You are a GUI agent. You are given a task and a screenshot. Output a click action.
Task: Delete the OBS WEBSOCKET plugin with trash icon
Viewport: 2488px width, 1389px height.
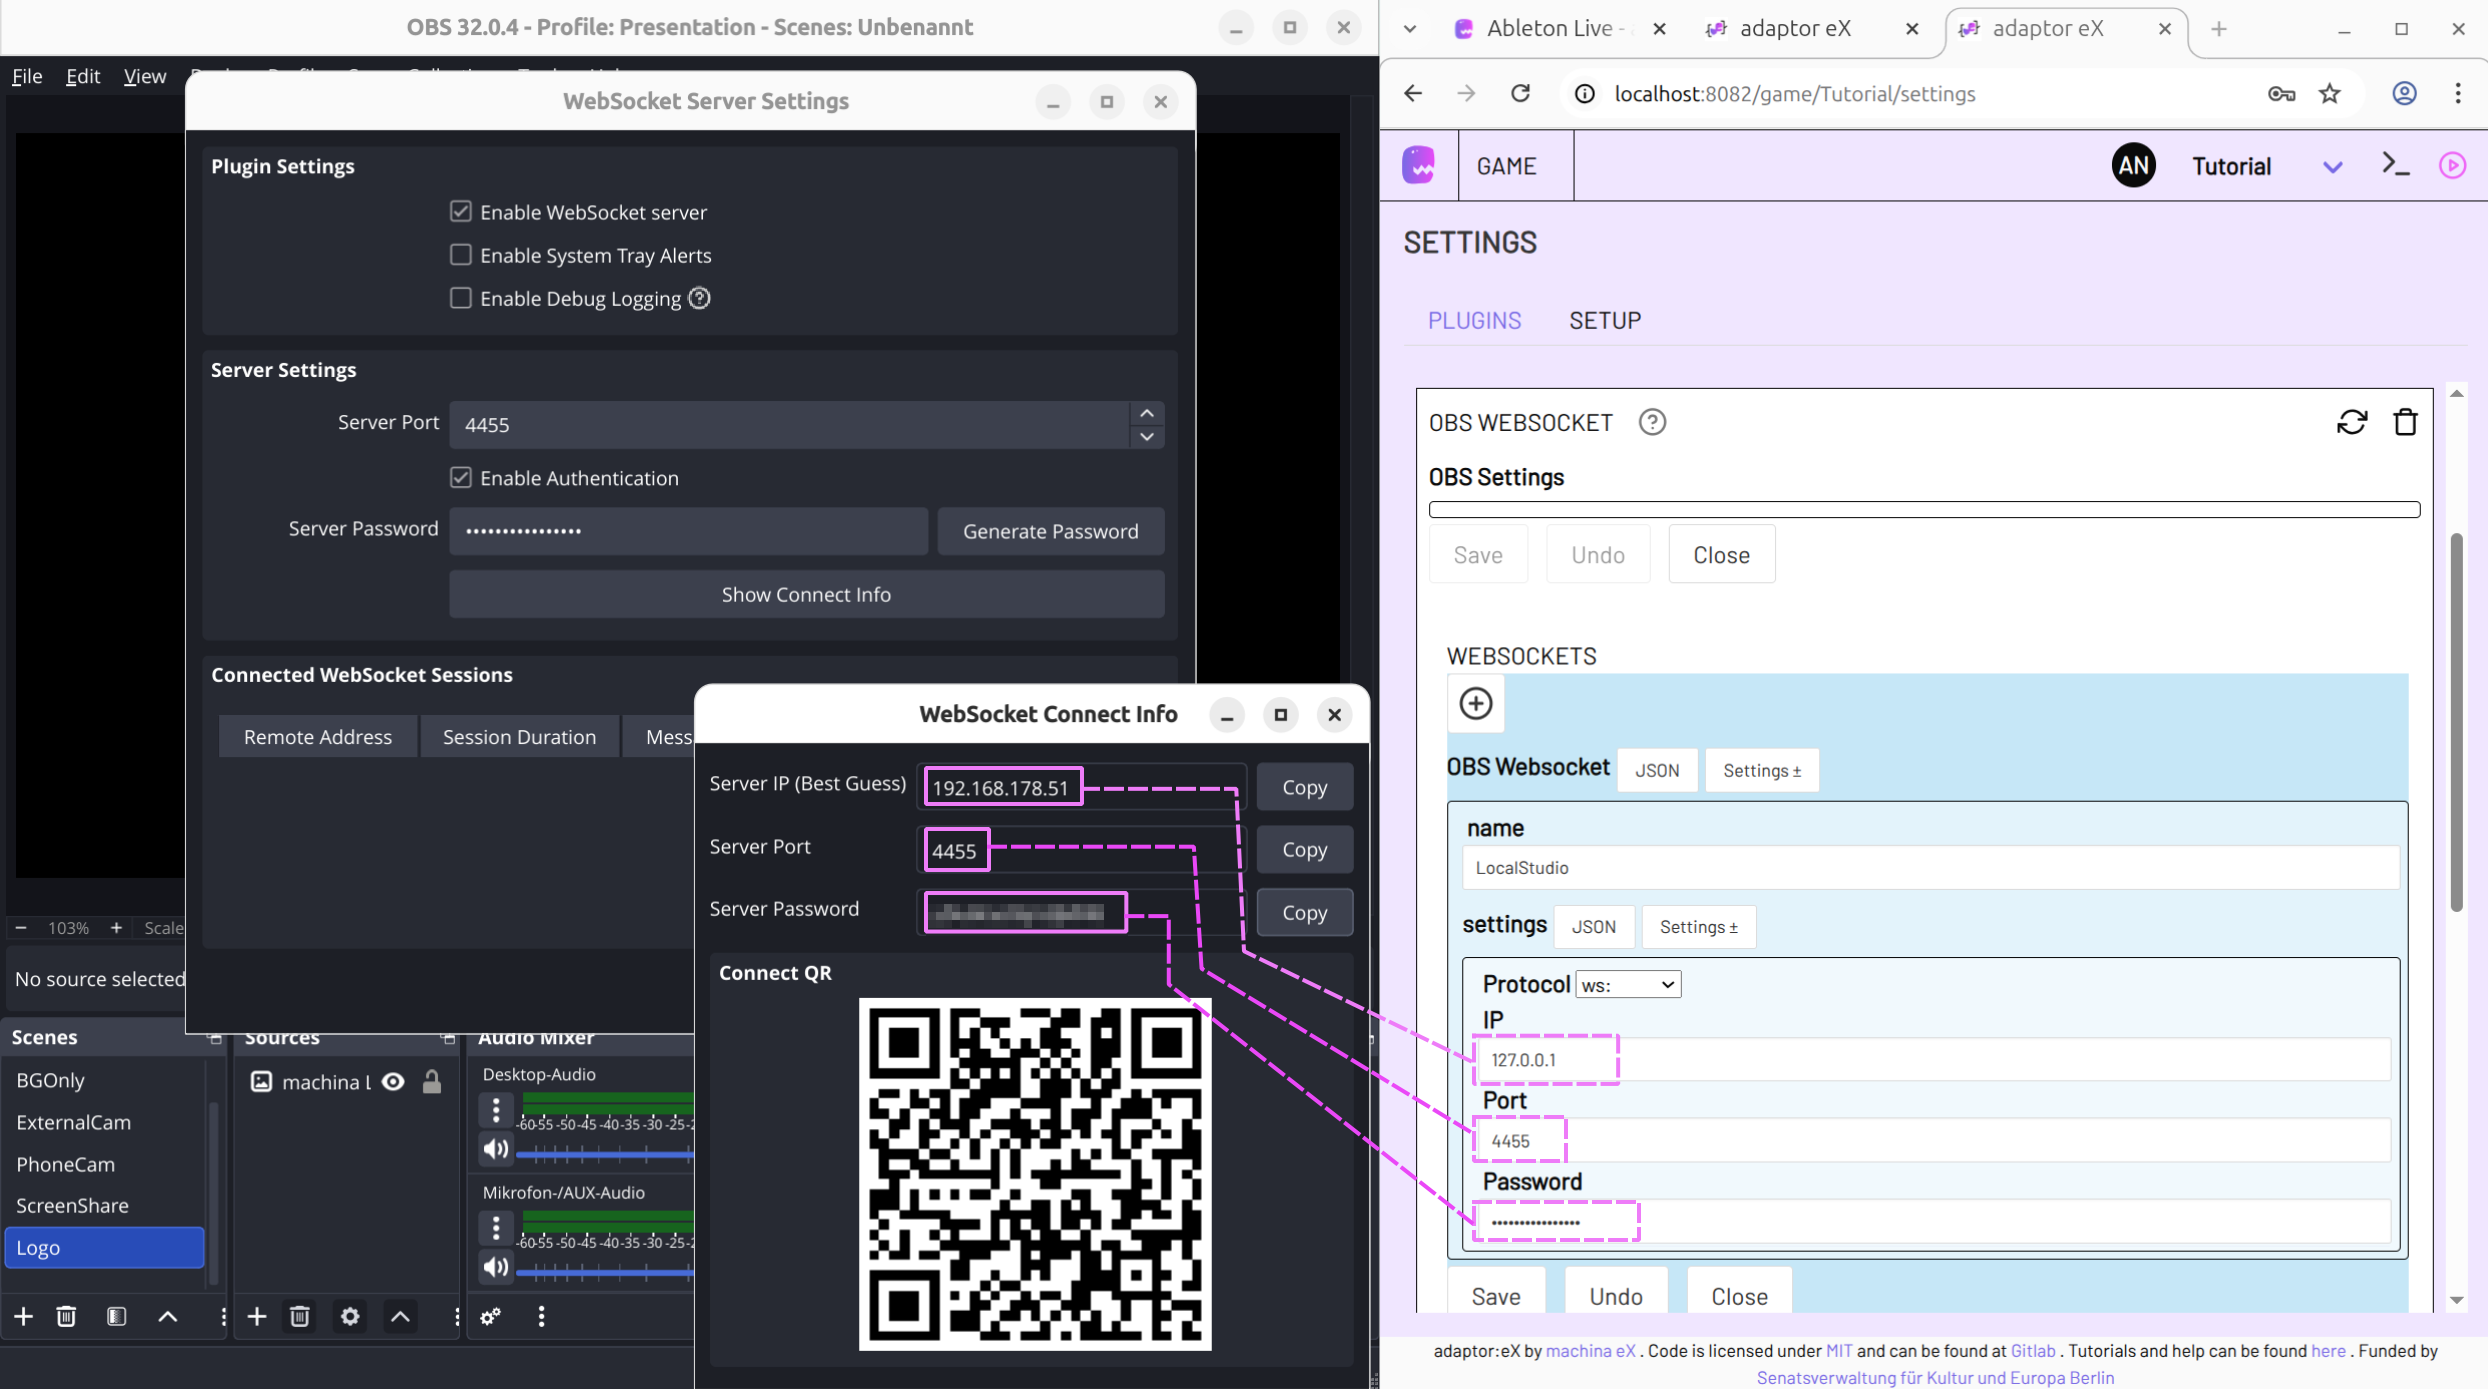(x=2406, y=422)
